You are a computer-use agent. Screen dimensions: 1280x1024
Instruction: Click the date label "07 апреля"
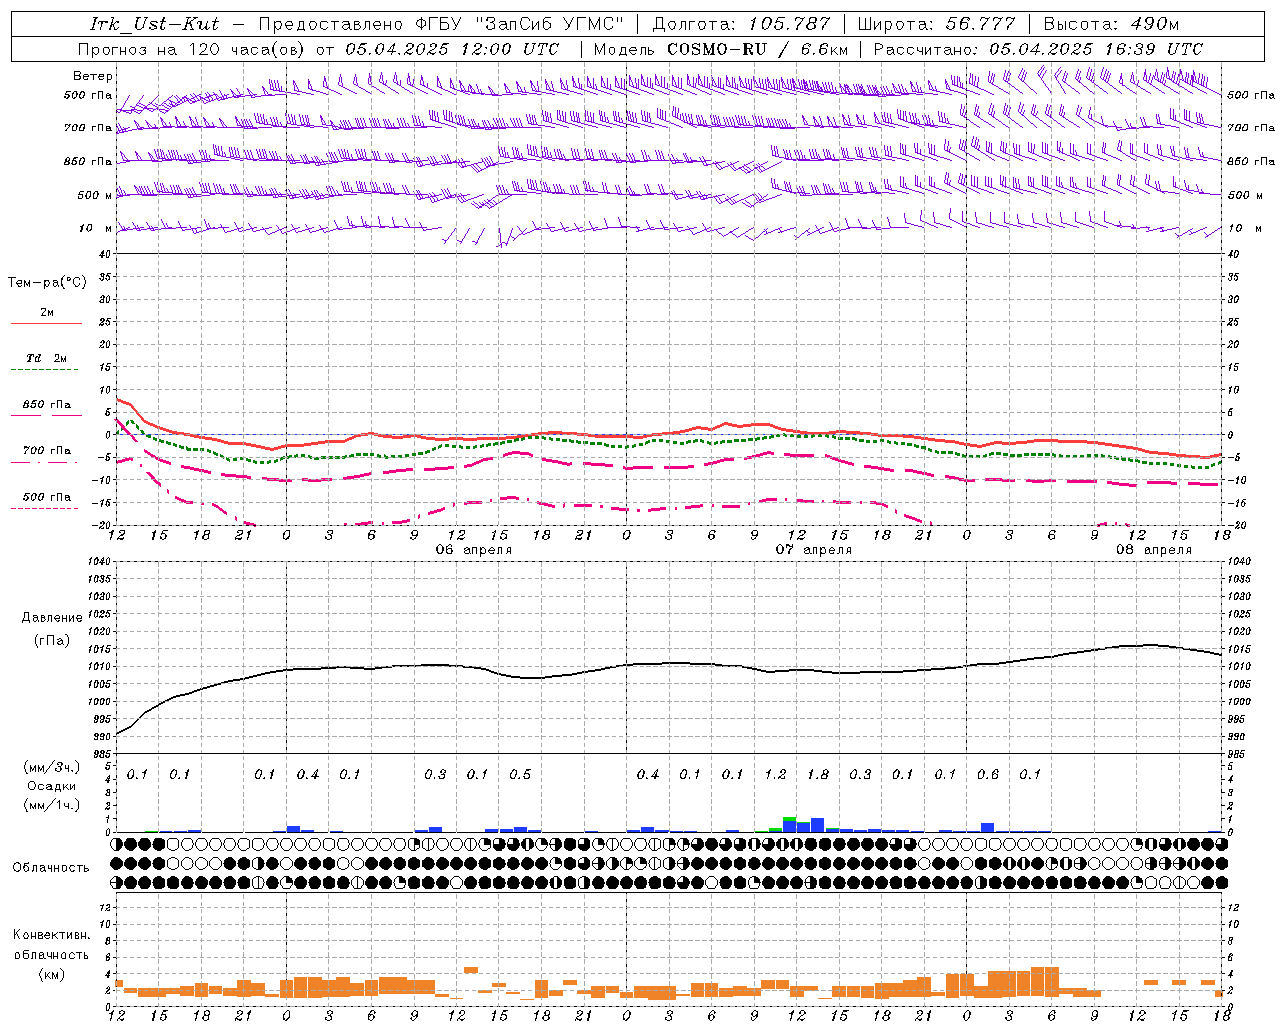pos(814,550)
